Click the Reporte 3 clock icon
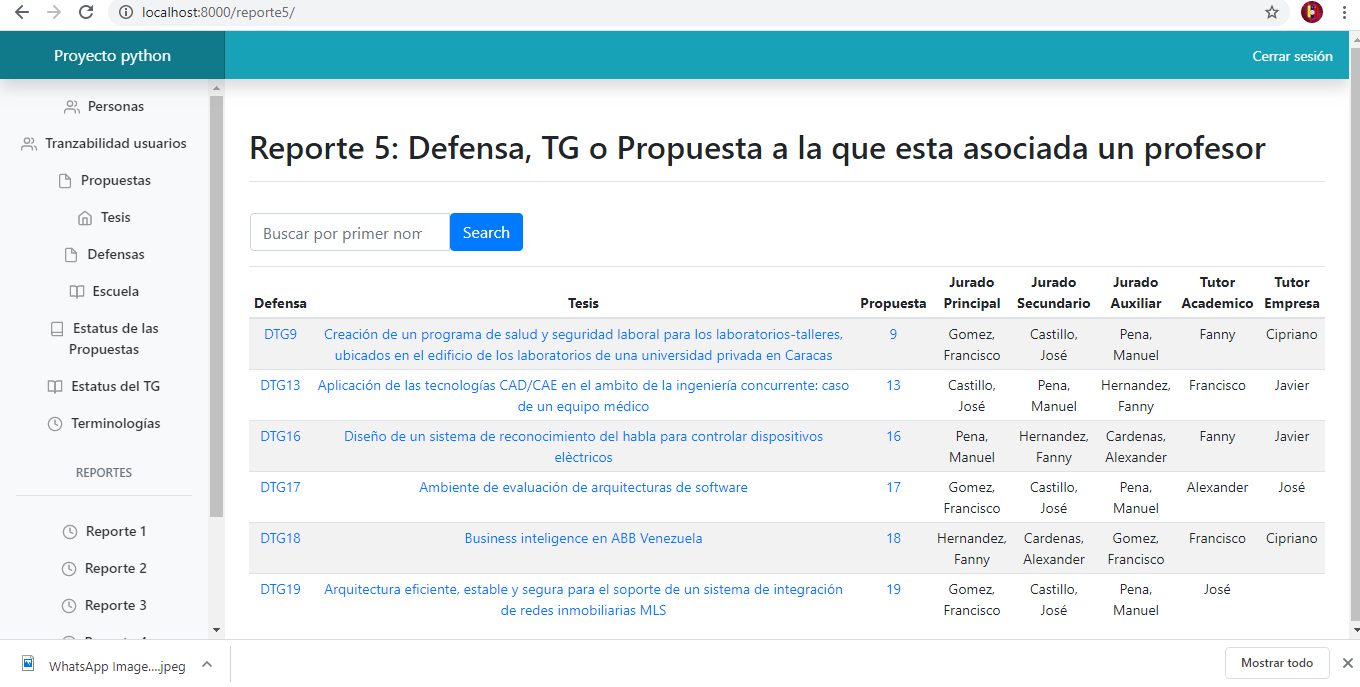The width and height of the screenshot is (1360, 687). [69, 606]
